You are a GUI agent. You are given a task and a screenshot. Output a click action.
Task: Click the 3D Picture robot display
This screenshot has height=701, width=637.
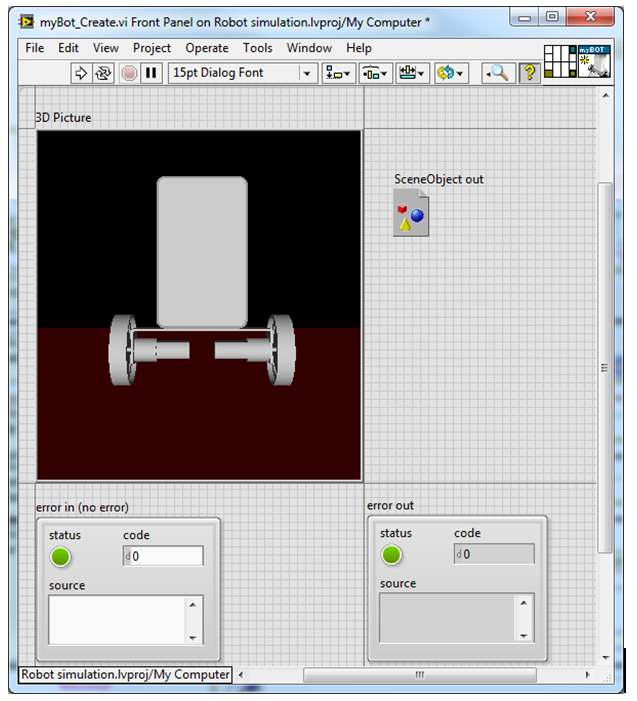tap(199, 305)
